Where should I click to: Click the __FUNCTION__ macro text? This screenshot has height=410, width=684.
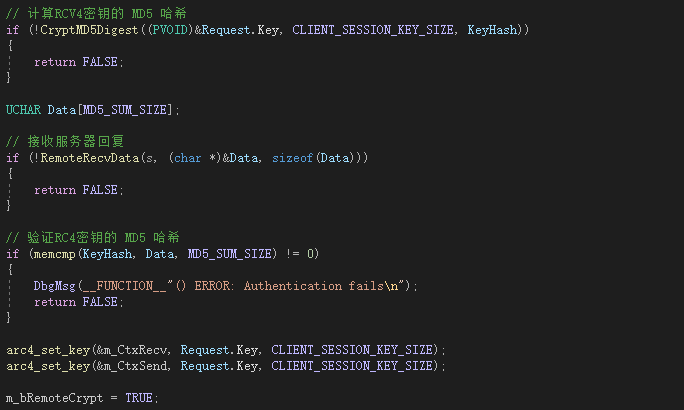click(125, 286)
